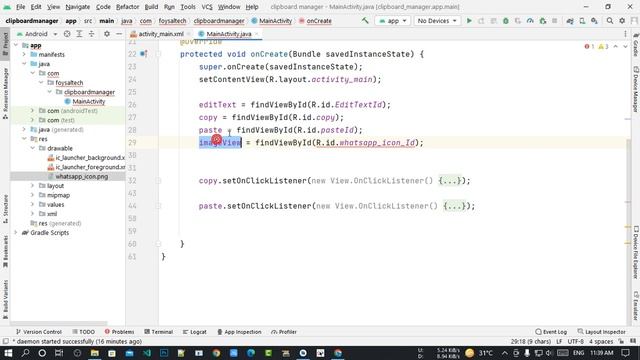Open the Project panel options gear
The width and height of the screenshot is (640, 360).
[107, 34]
